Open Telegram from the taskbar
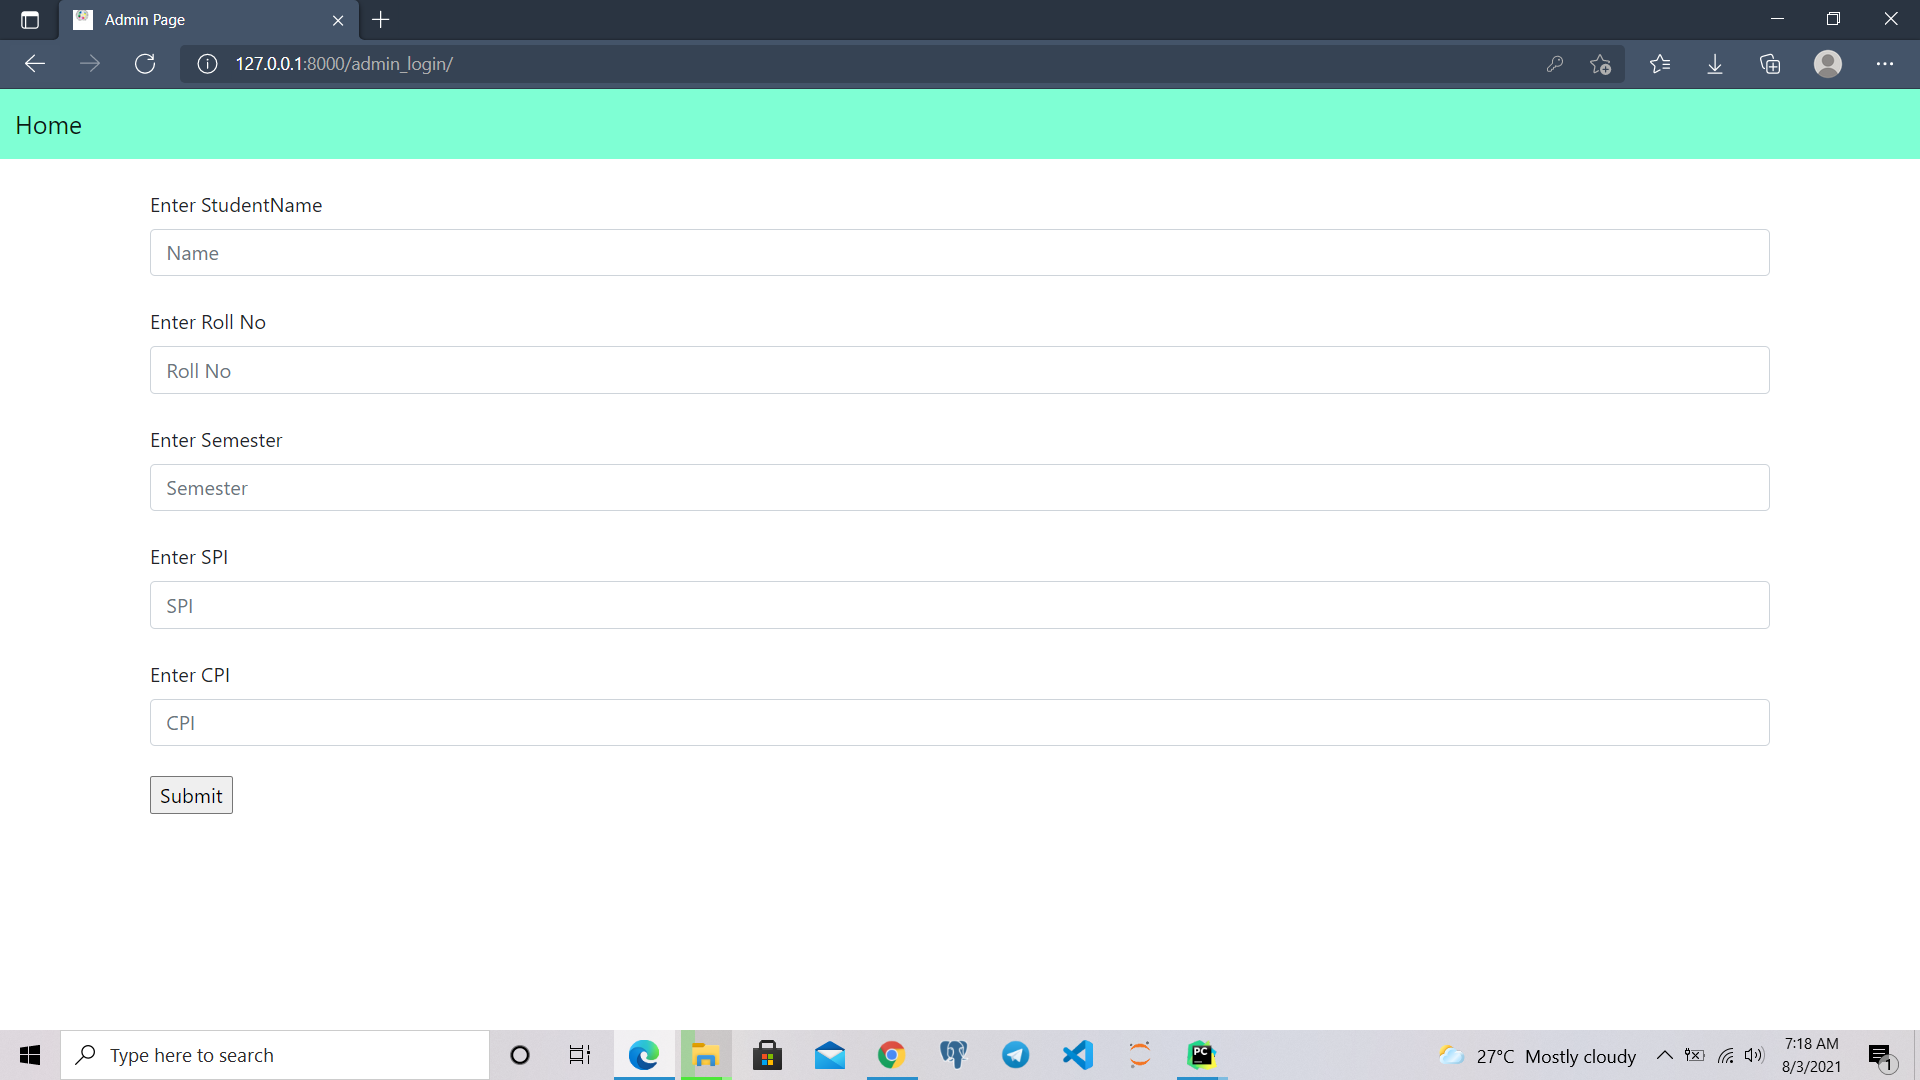The height and width of the screenshot is (1080, 1920). click(x=1015, y=1055)
